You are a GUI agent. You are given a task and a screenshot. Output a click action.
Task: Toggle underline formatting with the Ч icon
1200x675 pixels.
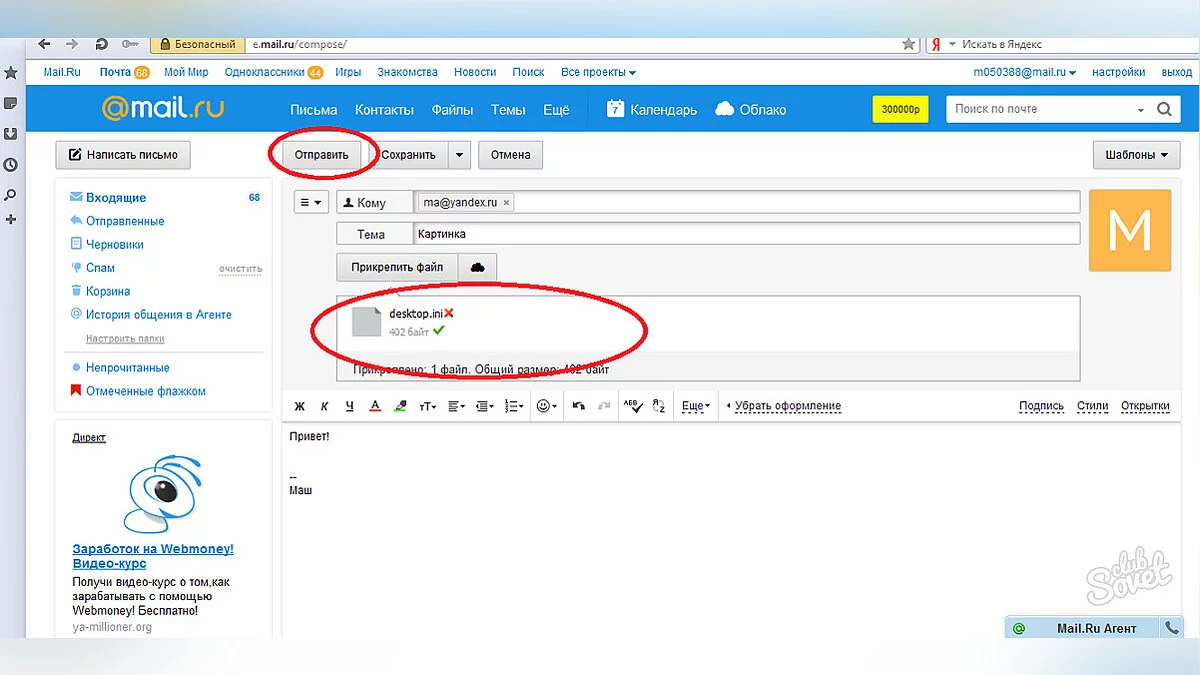[349, 406]
